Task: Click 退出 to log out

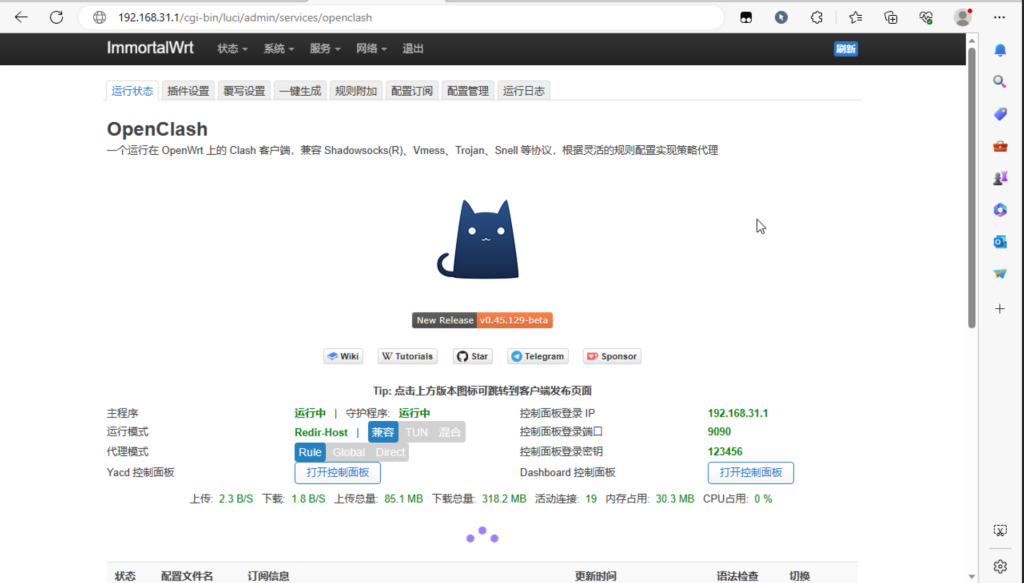Action: (413, 48)
